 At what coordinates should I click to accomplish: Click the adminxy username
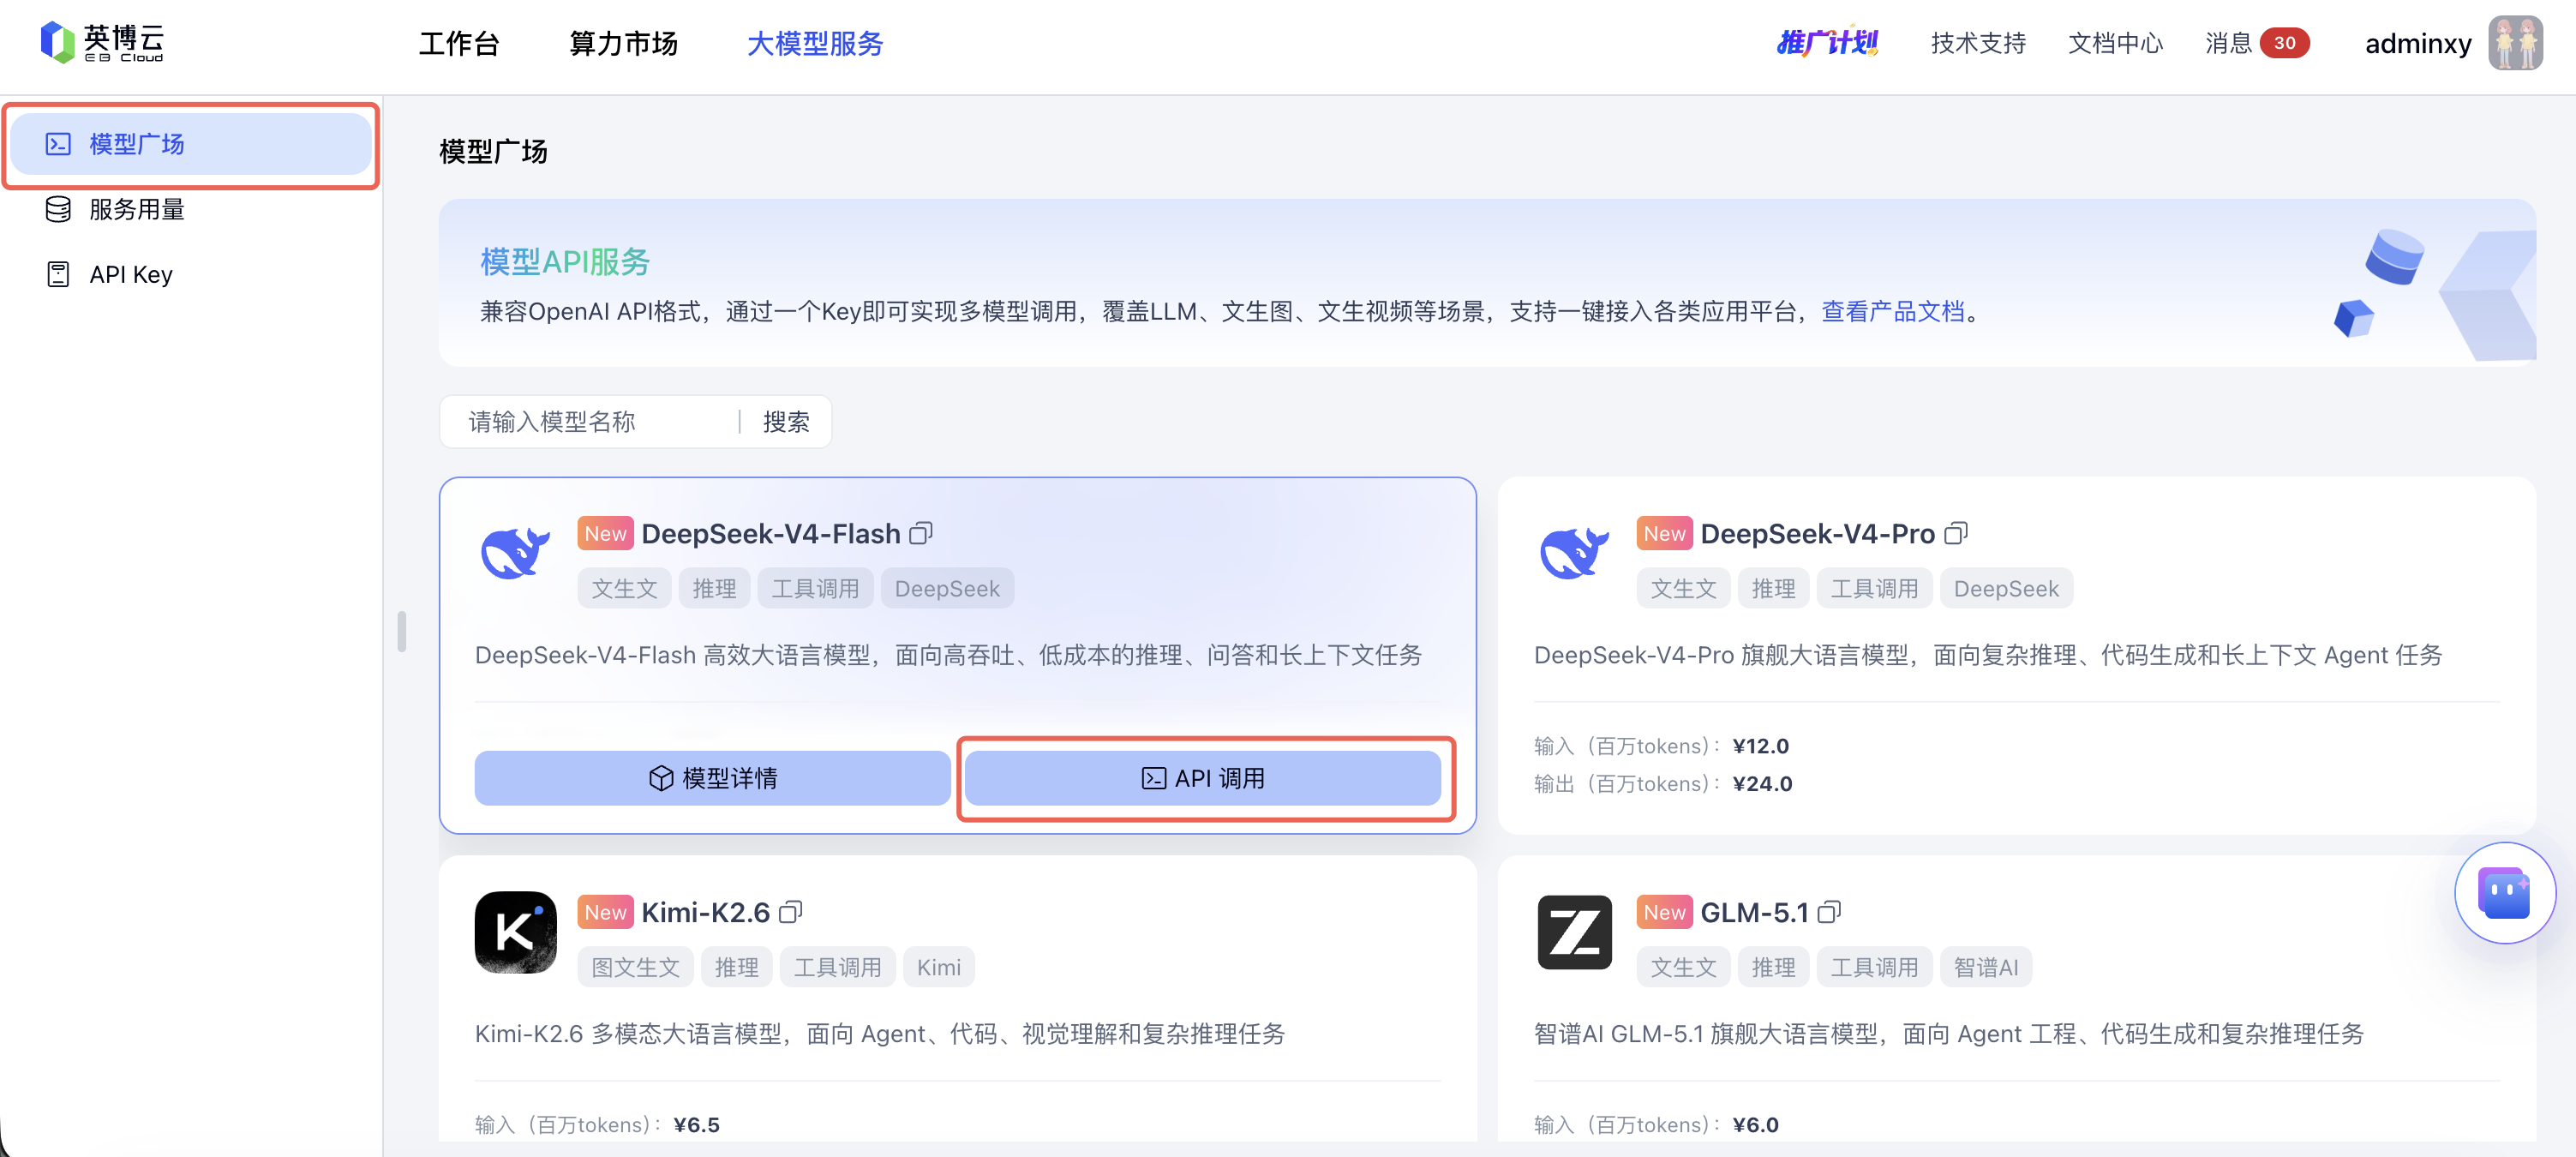pos(2418,44)
